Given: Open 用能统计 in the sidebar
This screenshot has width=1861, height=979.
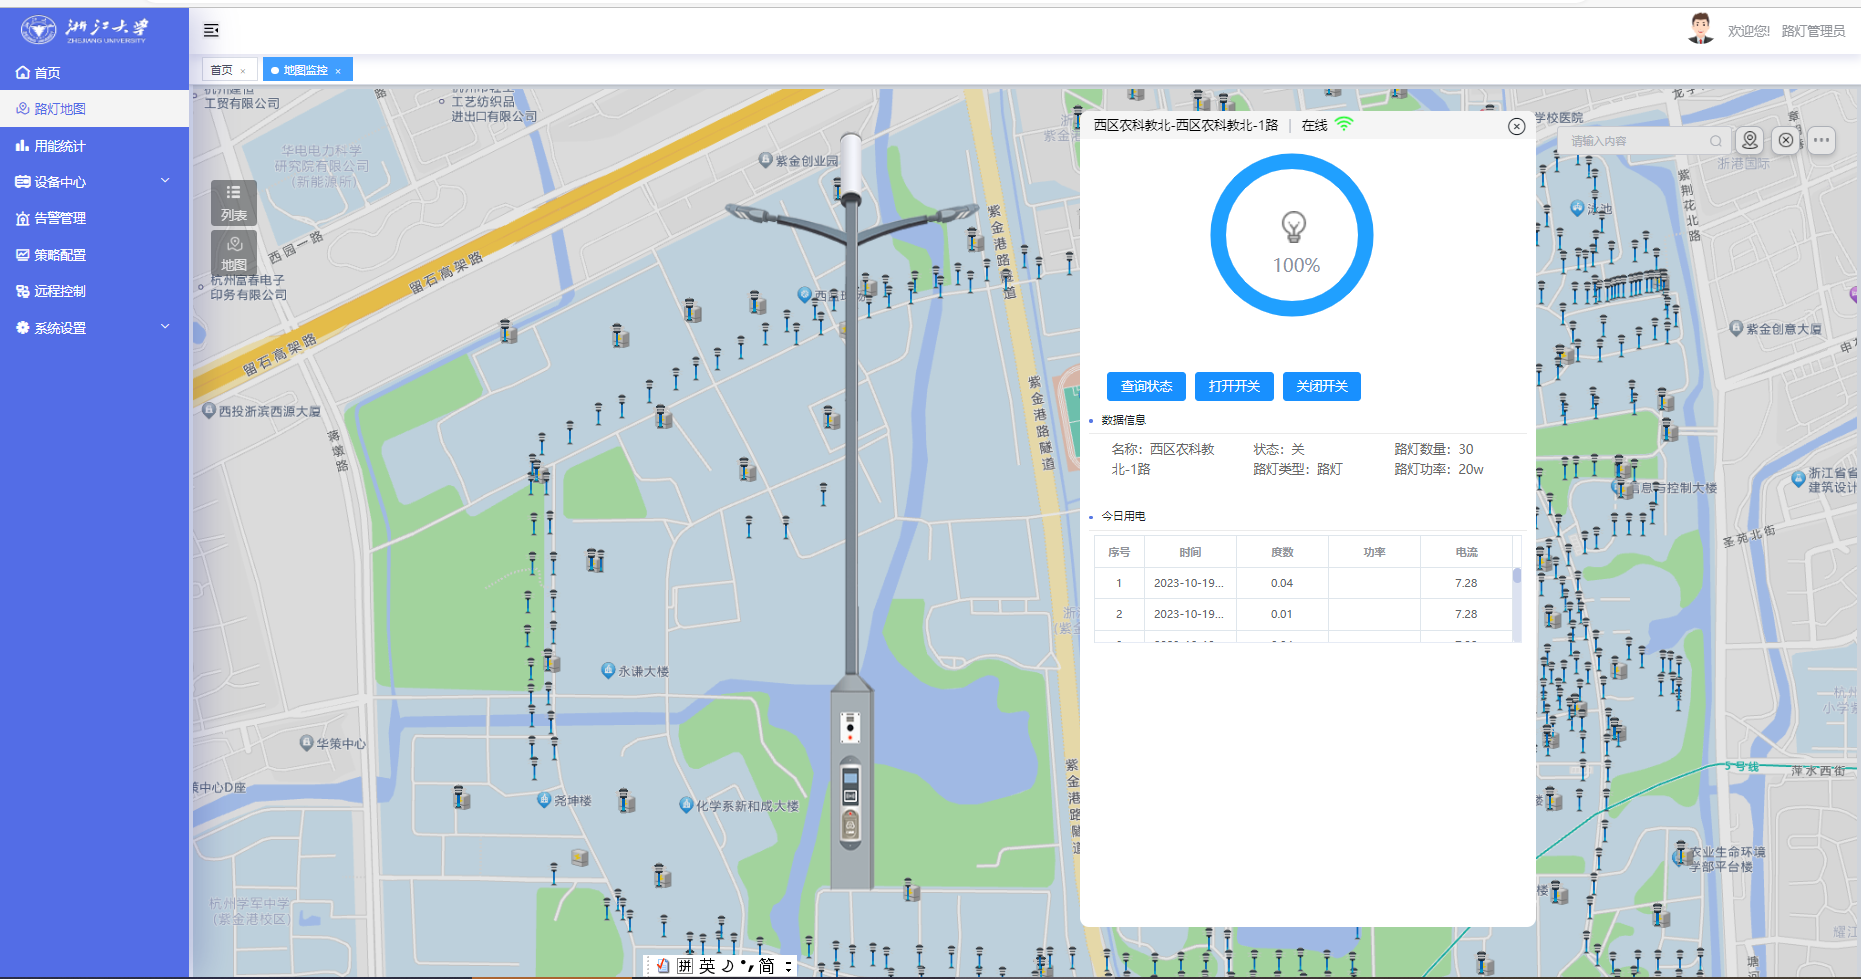Looking at the screenshot, I should pos(60,146).
